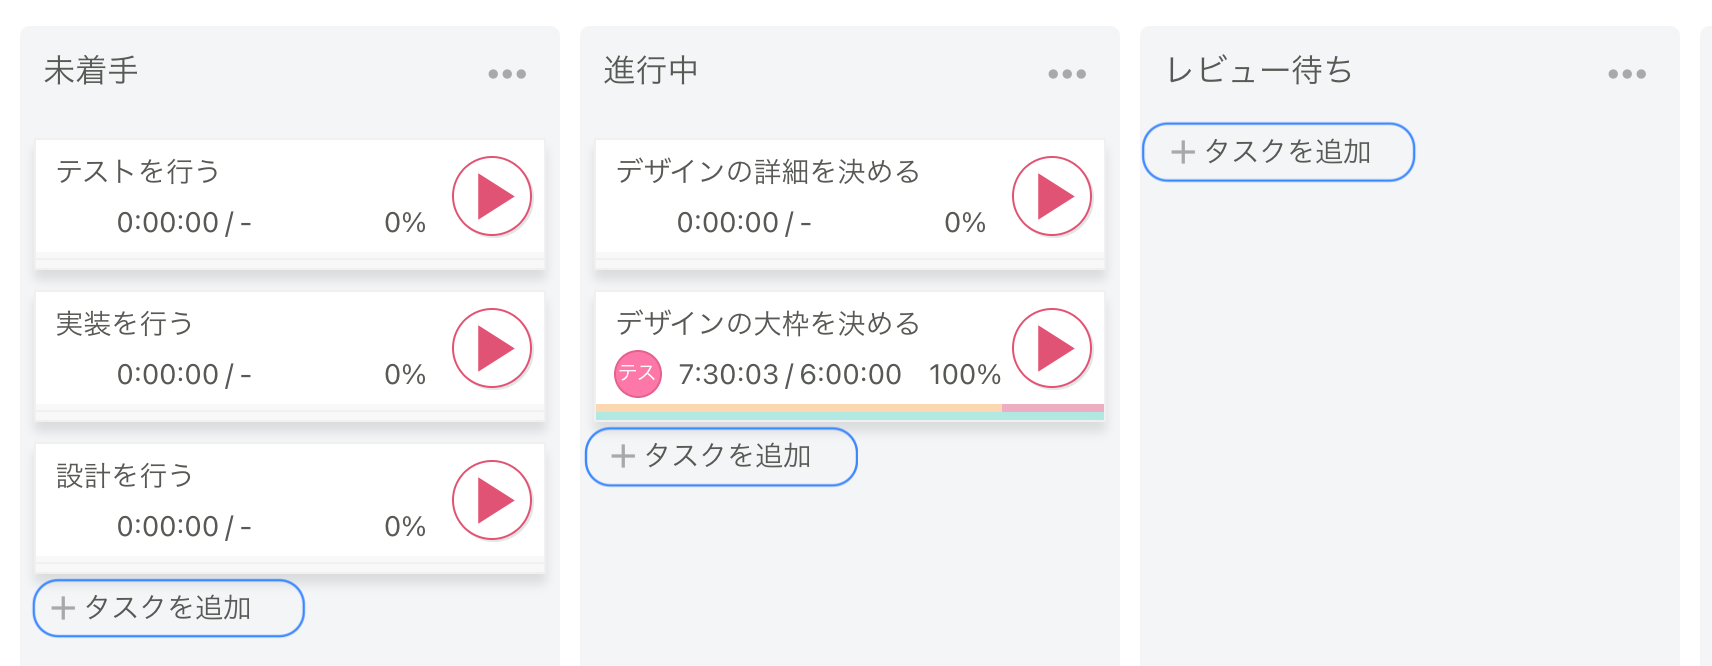Add a task to the レビュー待ち column
This screenshot has width=1712, height=666.
[x=1278, y=152]
